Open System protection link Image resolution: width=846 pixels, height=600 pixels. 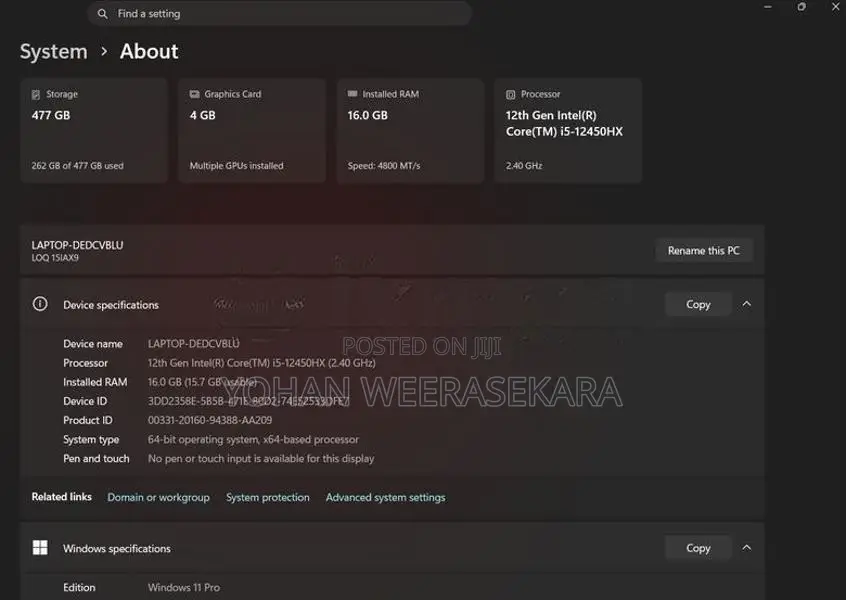pyautogui.click(x=268, y=497)
